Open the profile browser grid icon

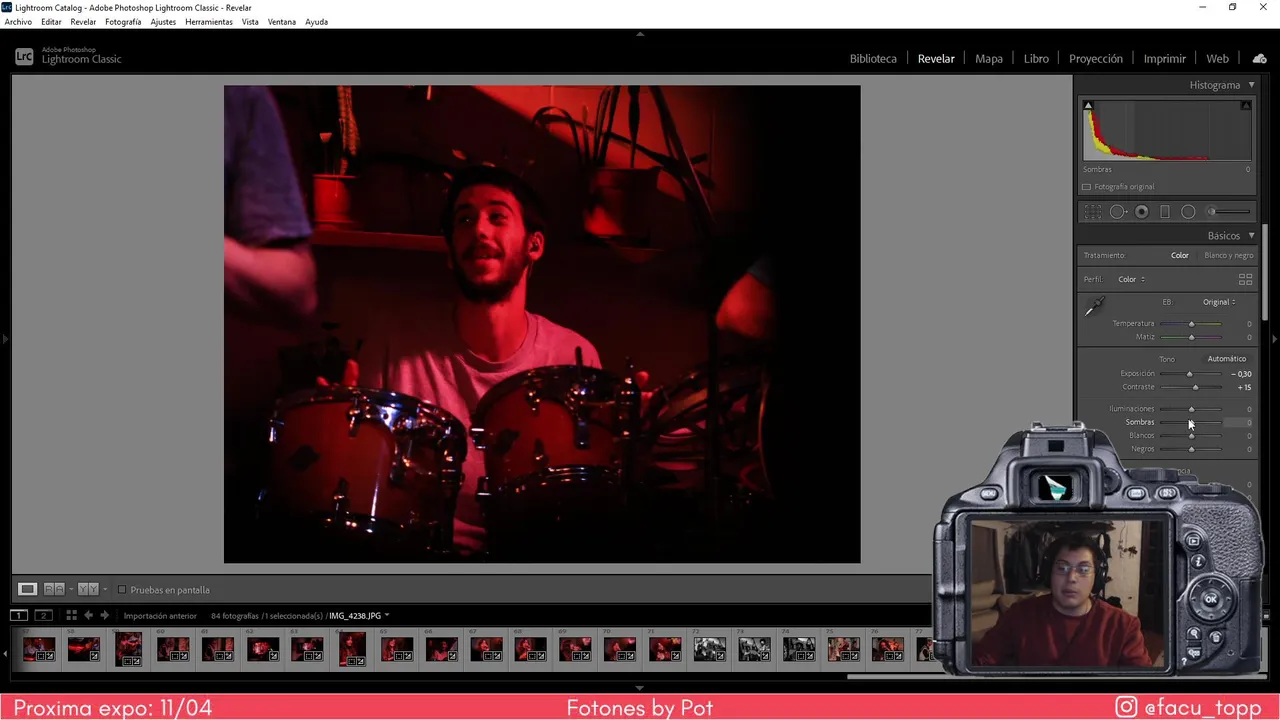coord(1245,279)
